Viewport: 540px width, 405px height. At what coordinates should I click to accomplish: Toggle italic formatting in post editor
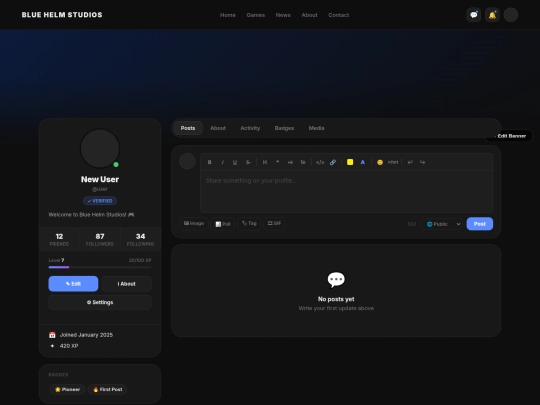222,162
